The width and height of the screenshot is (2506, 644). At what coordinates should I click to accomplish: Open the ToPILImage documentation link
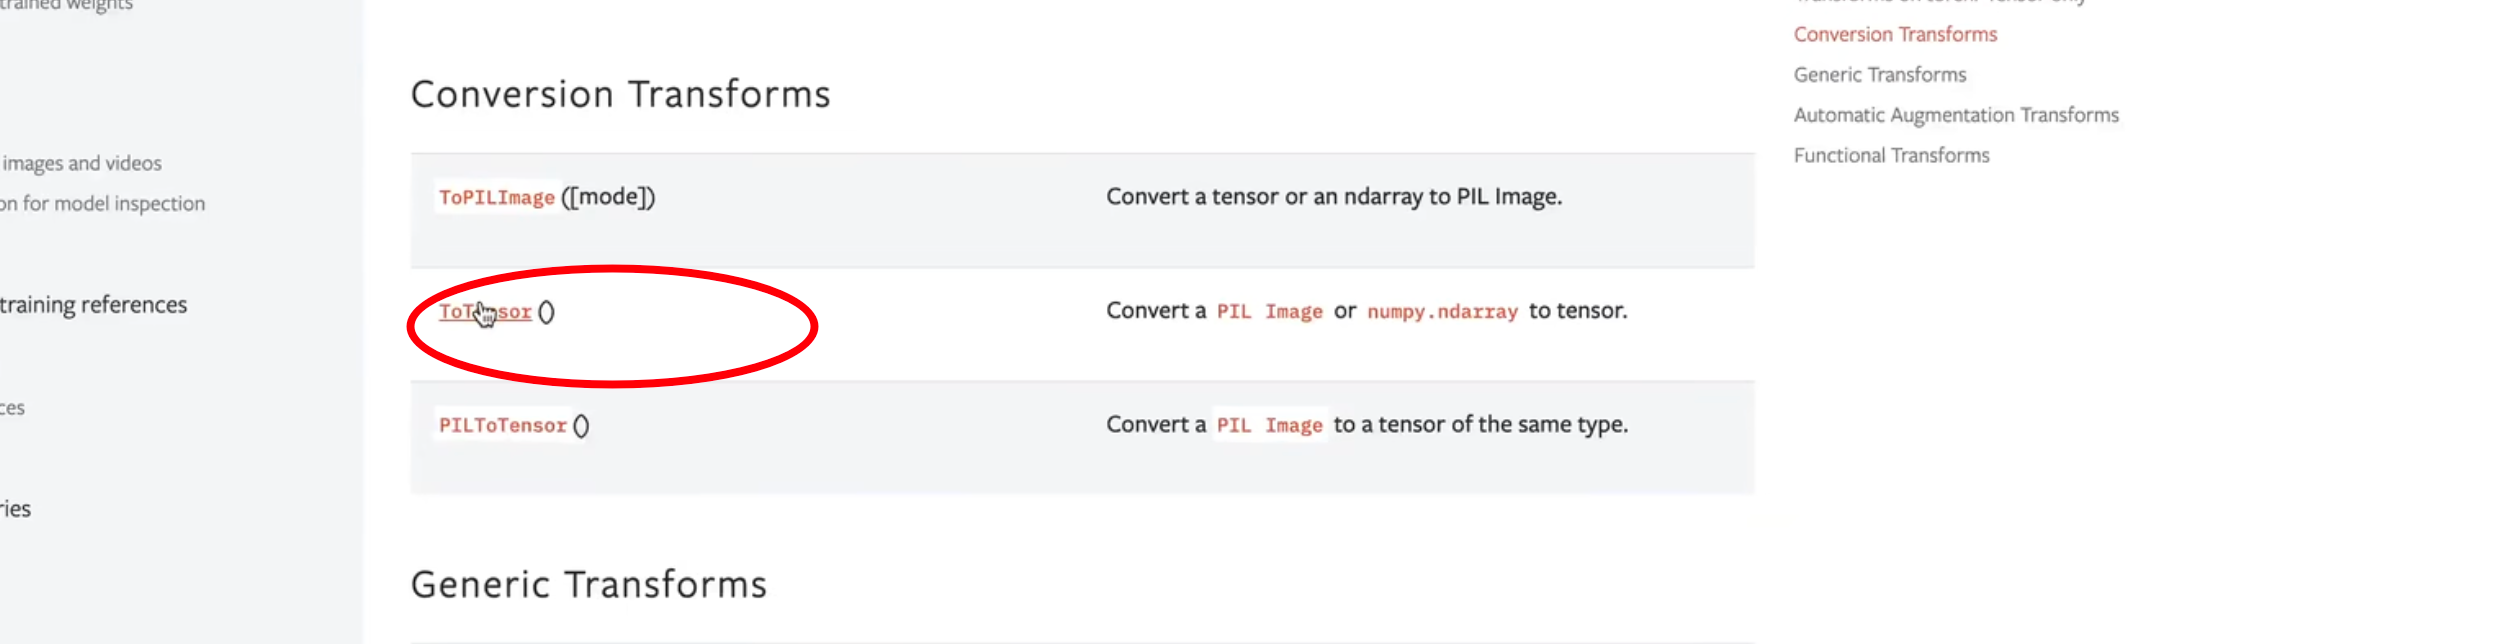496,197
